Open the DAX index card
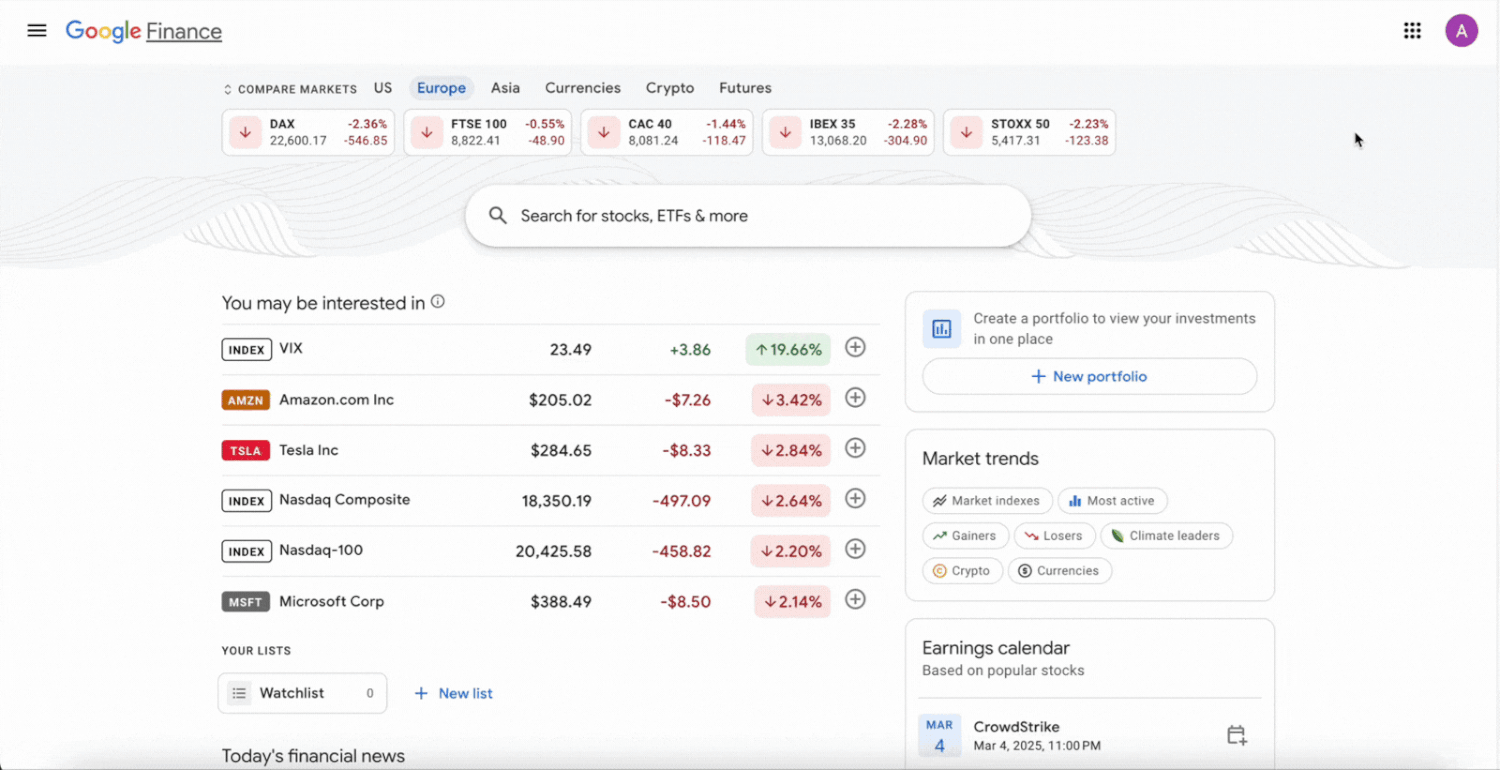 pos(308,132)
